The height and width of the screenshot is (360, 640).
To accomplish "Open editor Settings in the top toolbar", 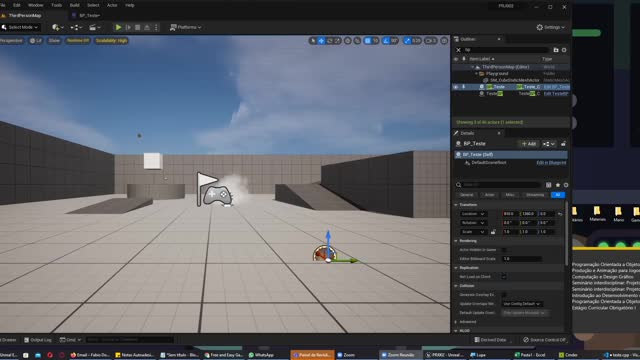I will 551,27.
